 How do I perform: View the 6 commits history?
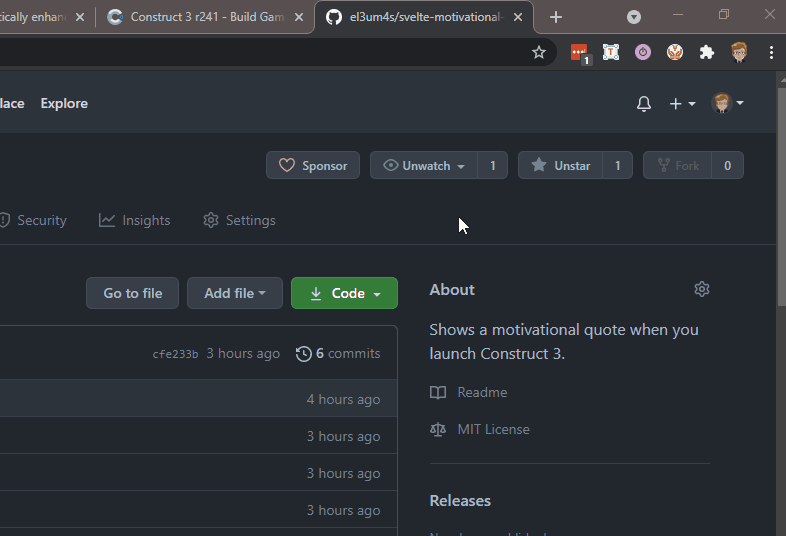(338, 353)
